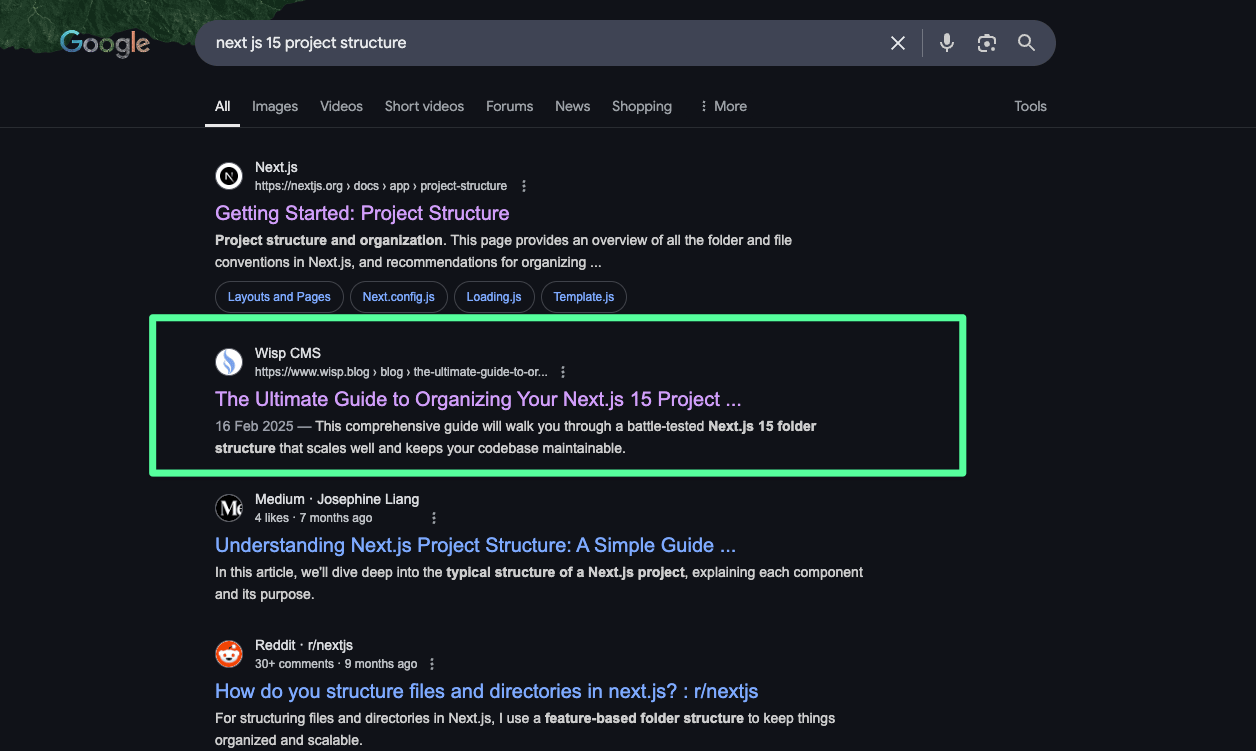
Task: Click 4 likes · 7 months ago text
Action: [x=313, y=518]
